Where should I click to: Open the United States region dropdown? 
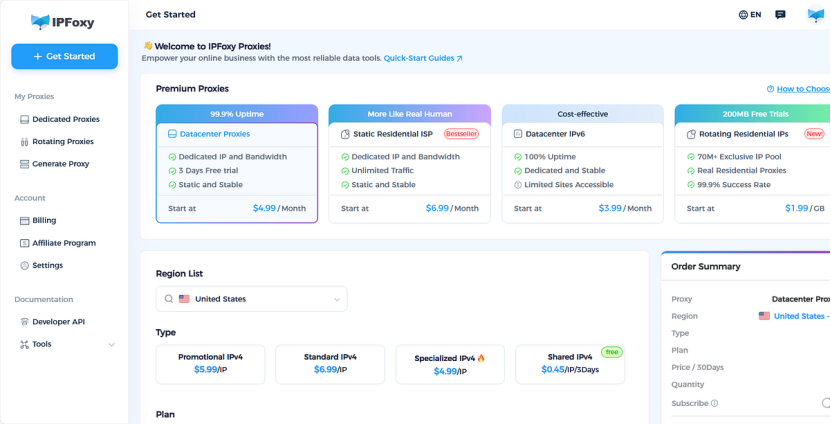coord(252,299)
